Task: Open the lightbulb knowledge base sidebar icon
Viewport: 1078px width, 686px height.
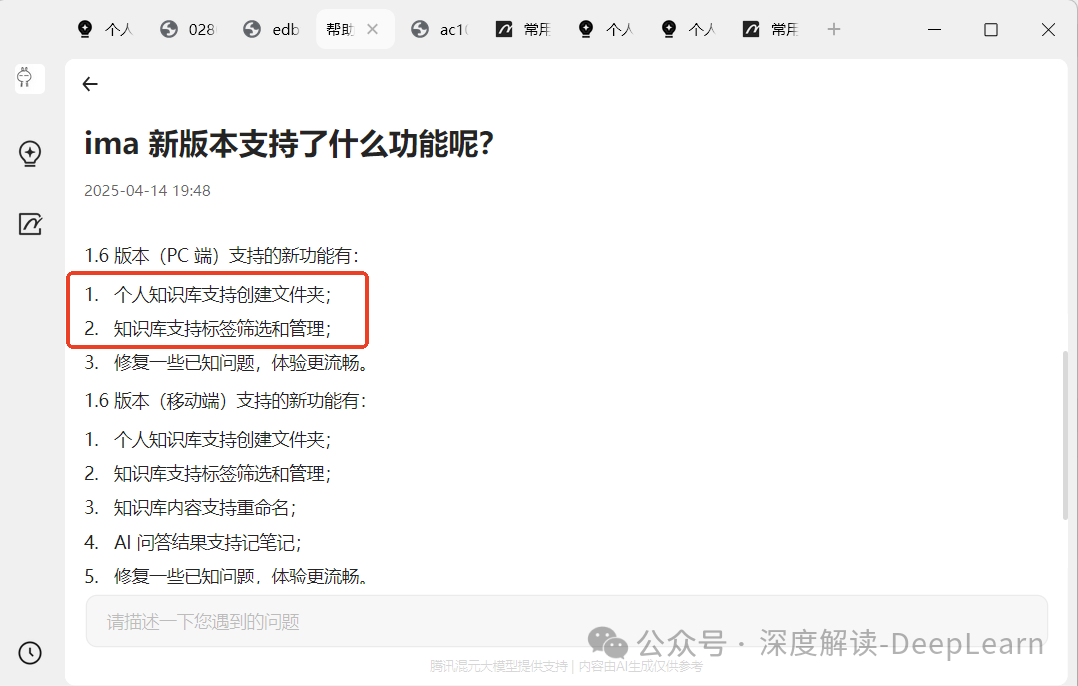Action: point(30,154)
